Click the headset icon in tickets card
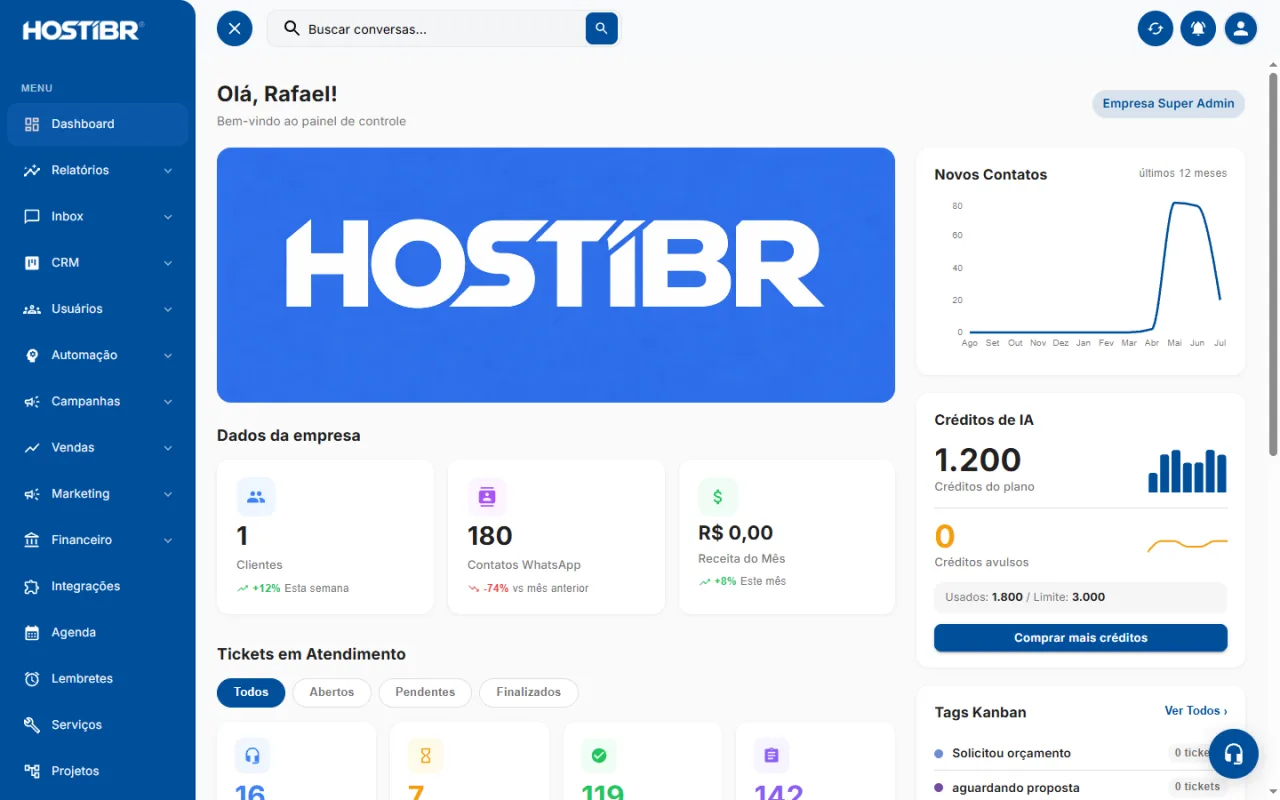 (x=252, y=756)
